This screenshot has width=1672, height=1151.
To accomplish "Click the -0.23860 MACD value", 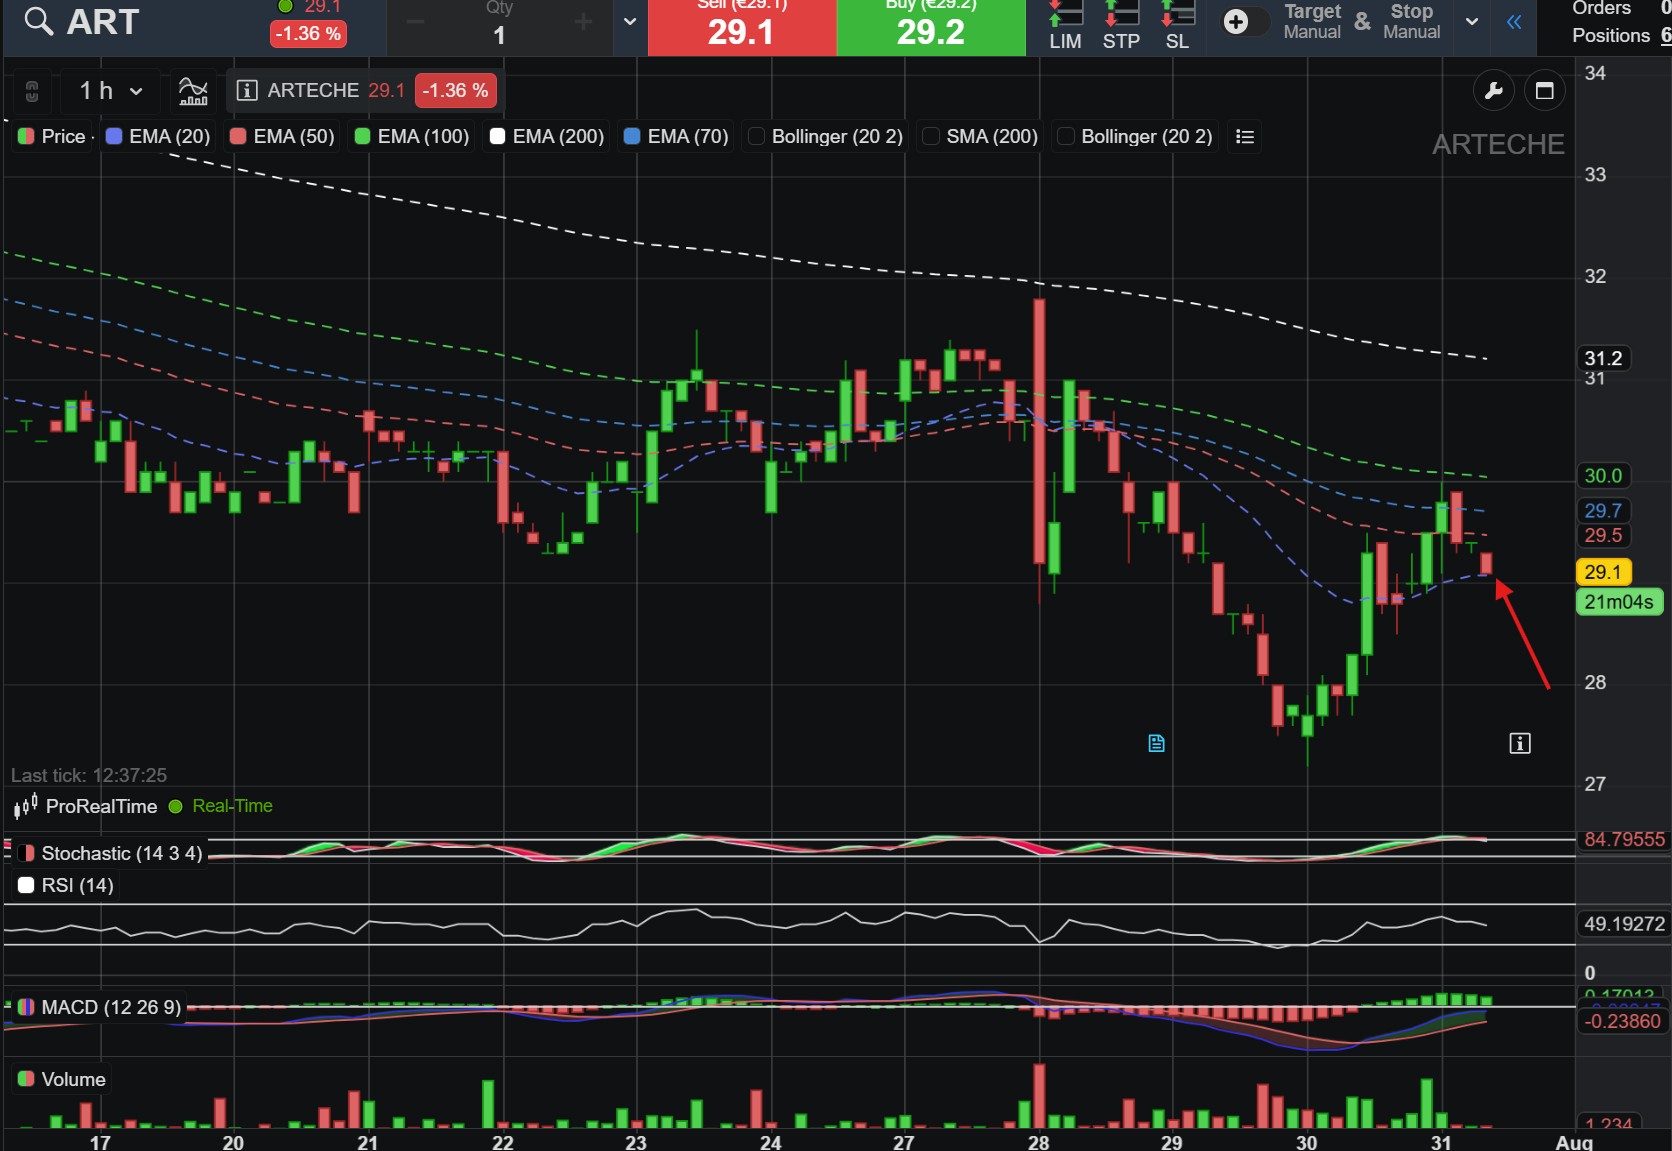I will tap(1622, 1021).
